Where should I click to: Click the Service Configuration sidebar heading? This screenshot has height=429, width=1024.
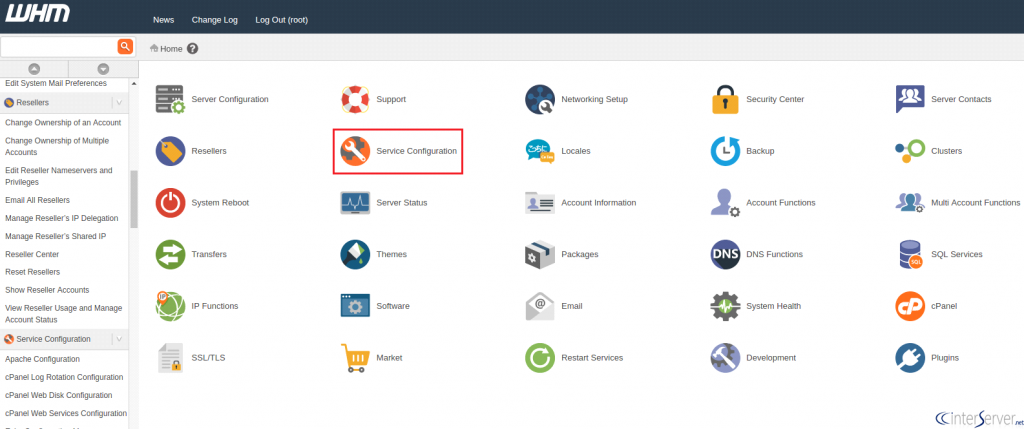click(x=54, y=339)
